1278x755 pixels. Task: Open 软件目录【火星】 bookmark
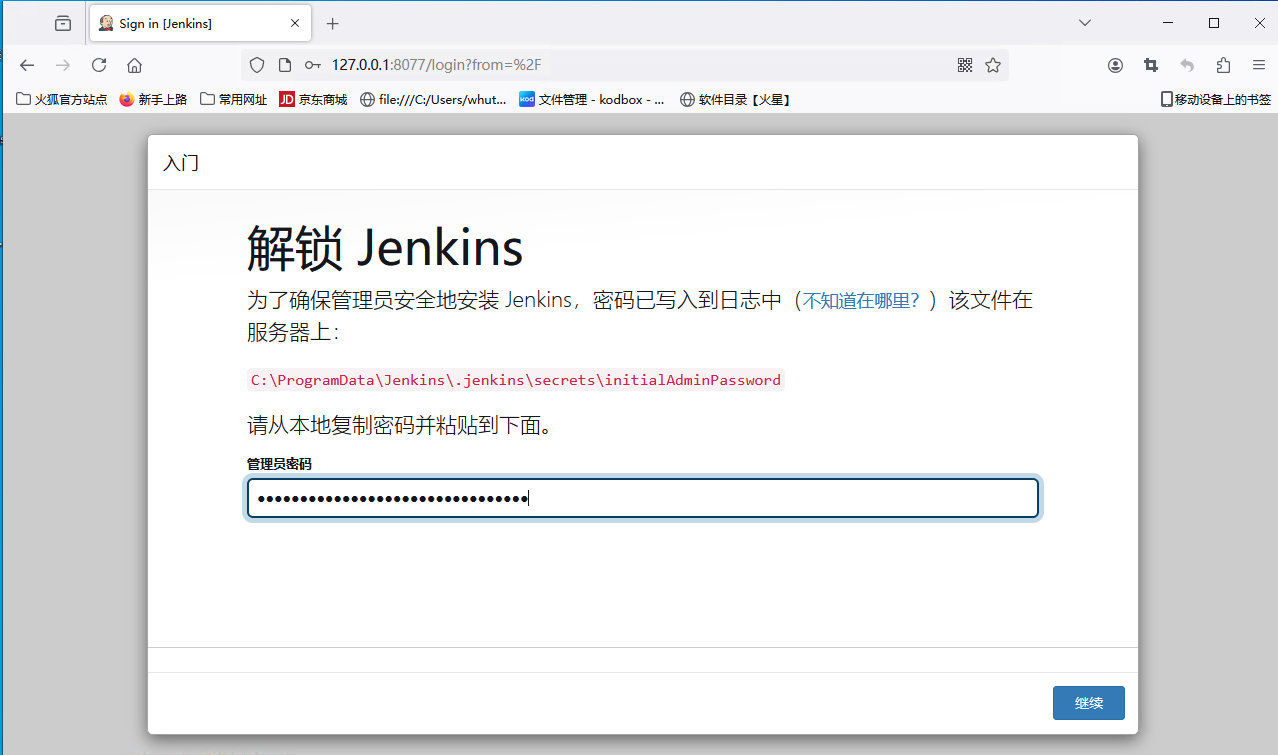point(735,99)
